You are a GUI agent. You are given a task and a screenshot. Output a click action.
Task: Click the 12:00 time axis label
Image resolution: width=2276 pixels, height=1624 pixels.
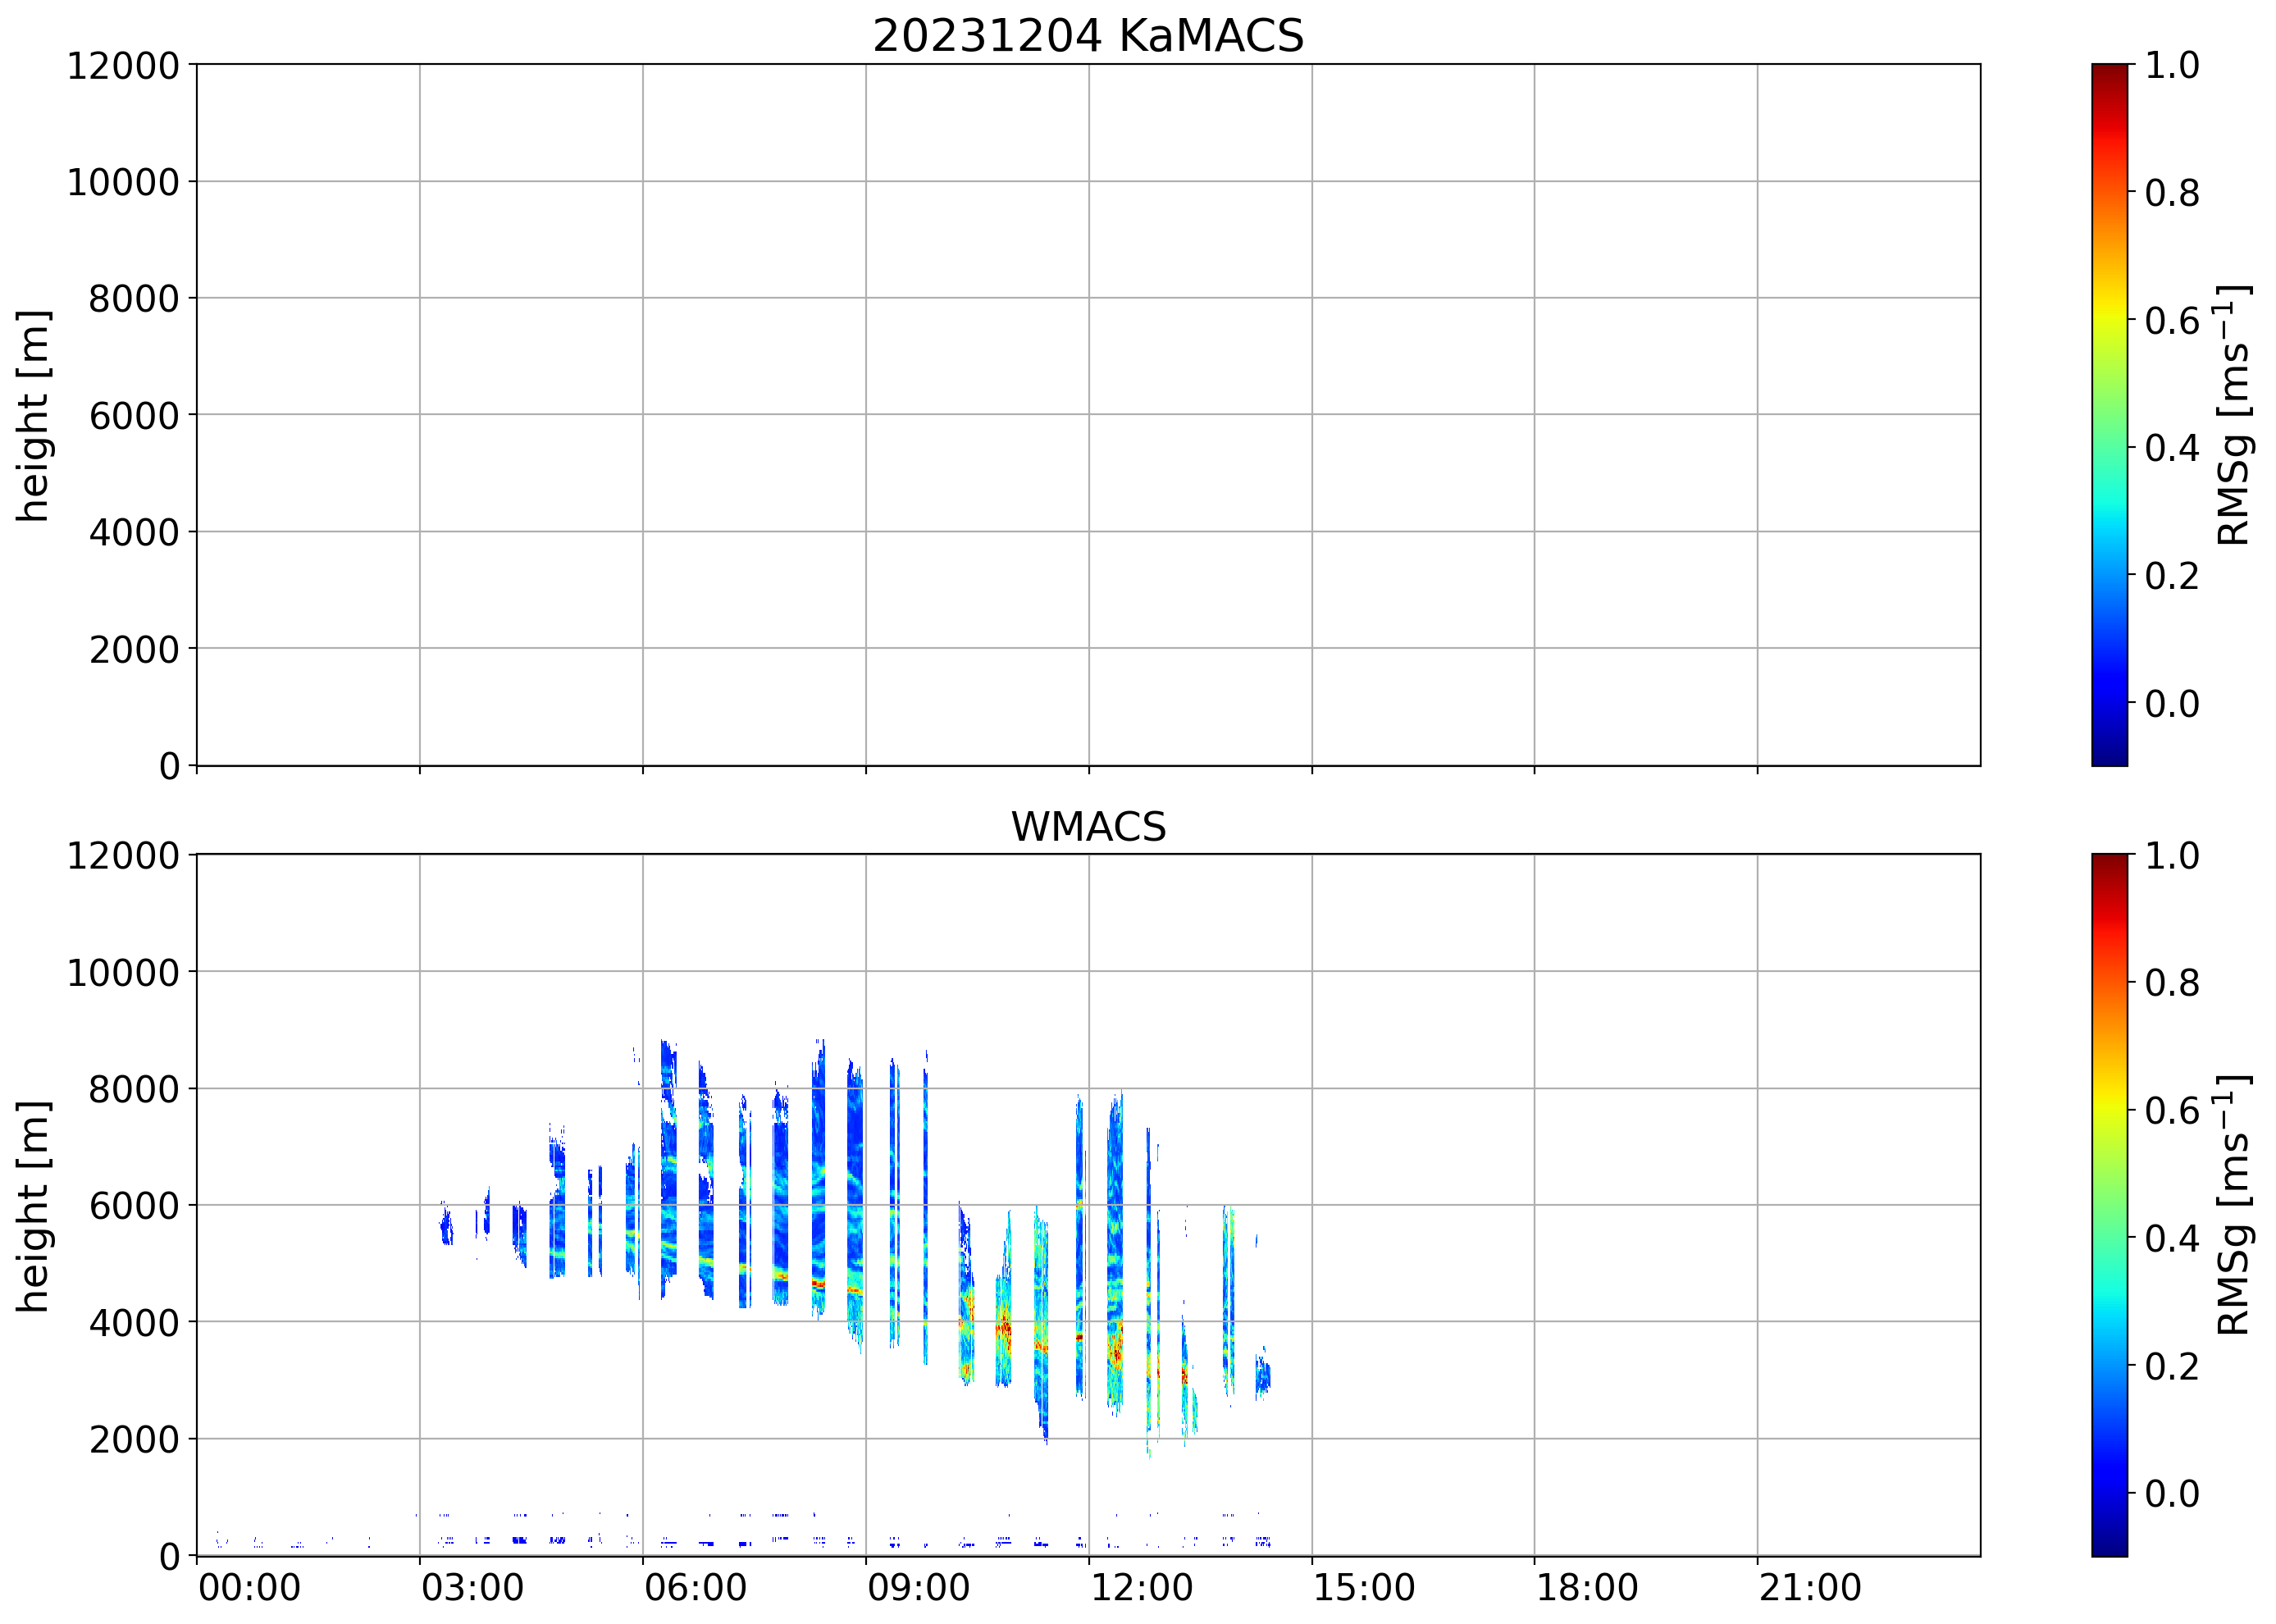coord(1141,1588)
